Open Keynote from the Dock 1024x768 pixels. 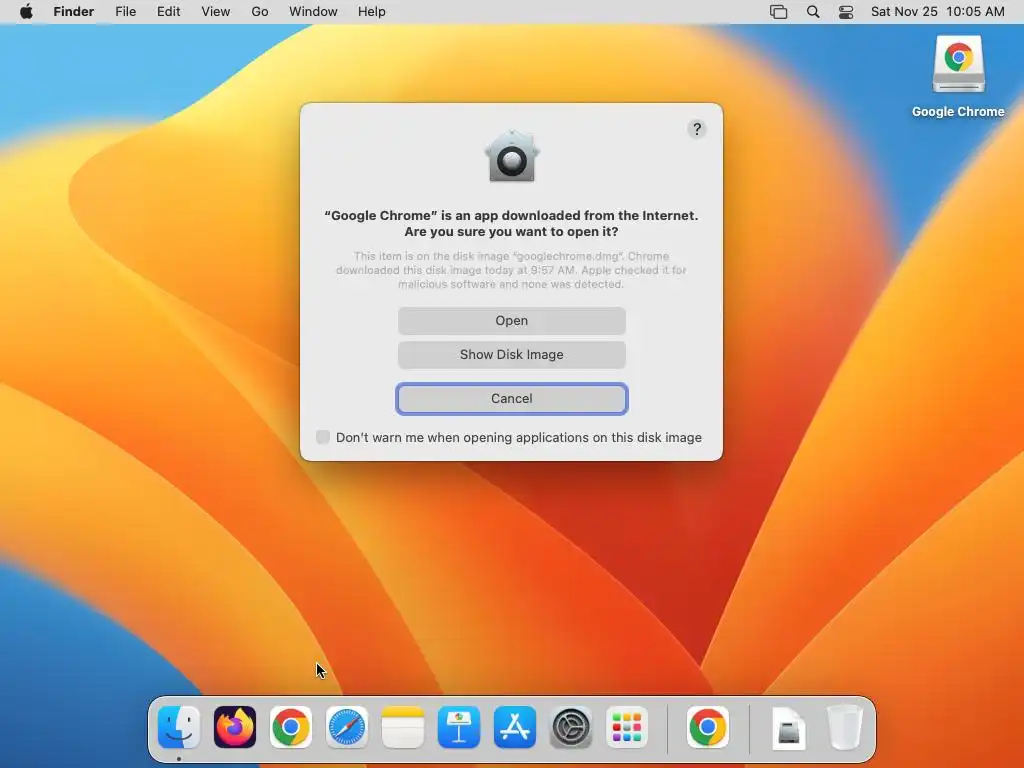point(458,727)
